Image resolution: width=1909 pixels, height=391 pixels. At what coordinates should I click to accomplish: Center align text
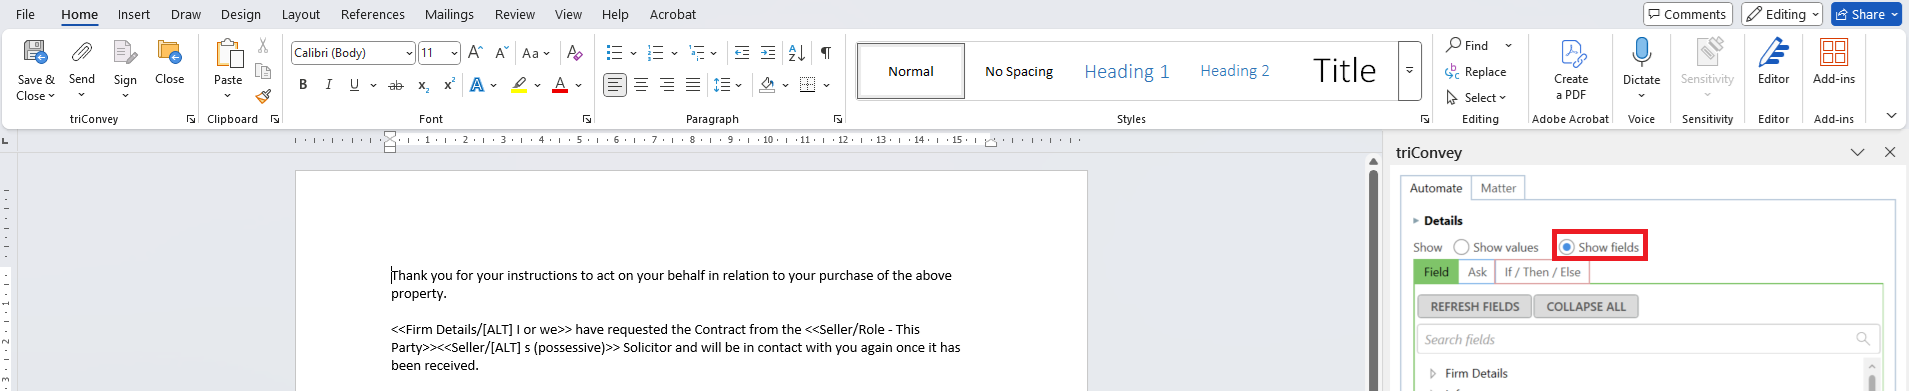(x=641, y=85)
